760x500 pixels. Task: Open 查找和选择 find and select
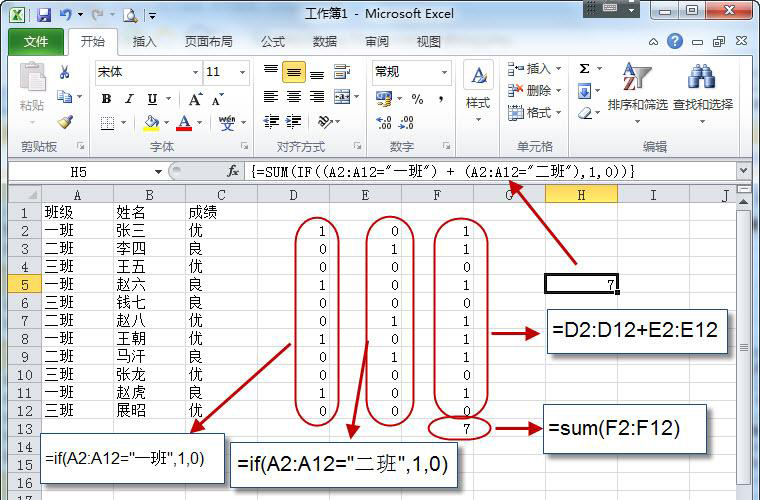point(703,92)
